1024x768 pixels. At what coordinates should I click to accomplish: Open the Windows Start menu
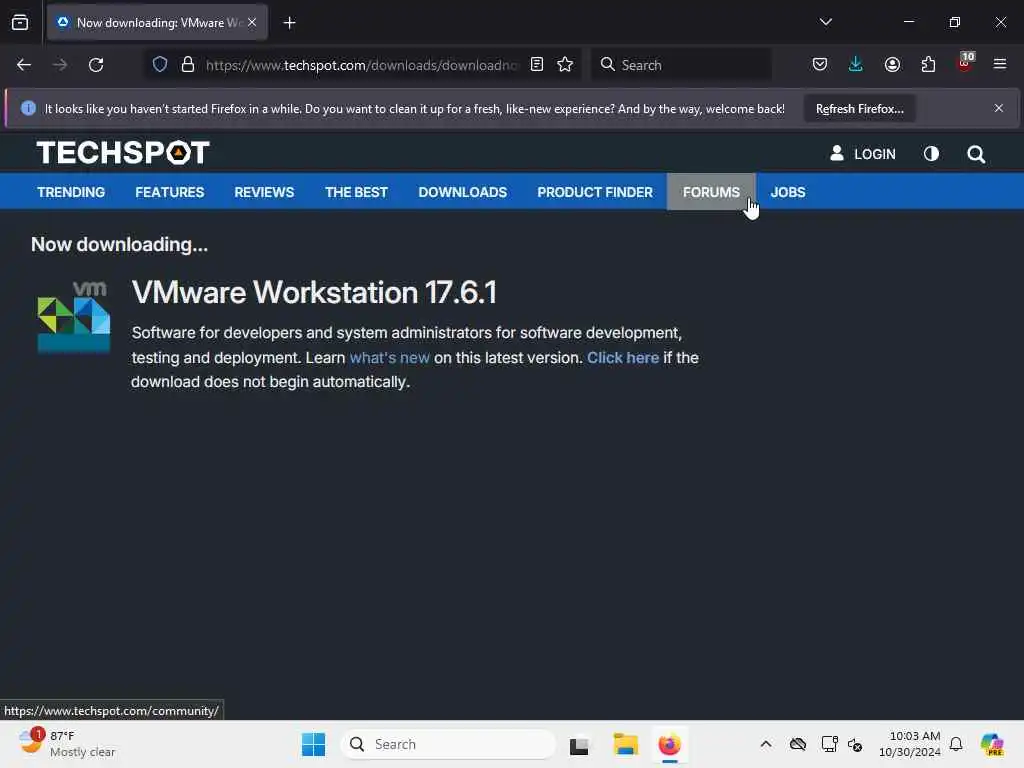(313, 744)
